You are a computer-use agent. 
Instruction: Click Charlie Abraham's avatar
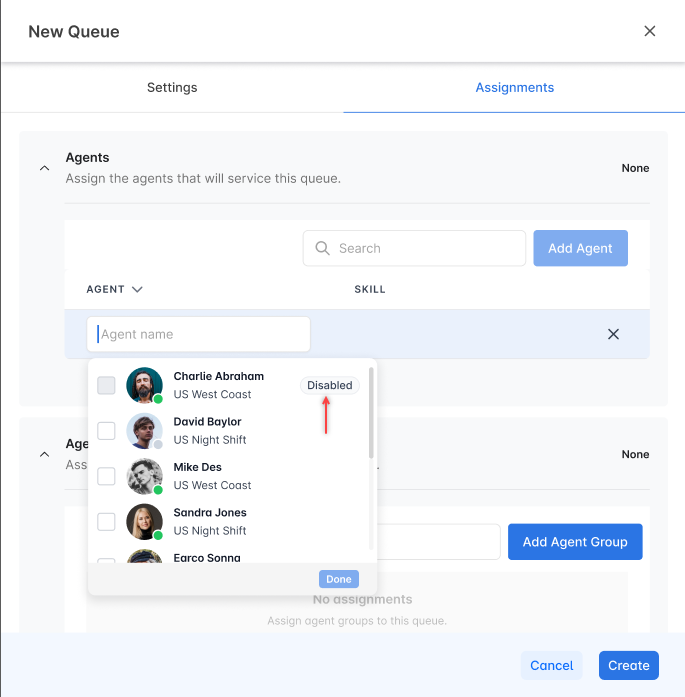(x=144, y=385)
